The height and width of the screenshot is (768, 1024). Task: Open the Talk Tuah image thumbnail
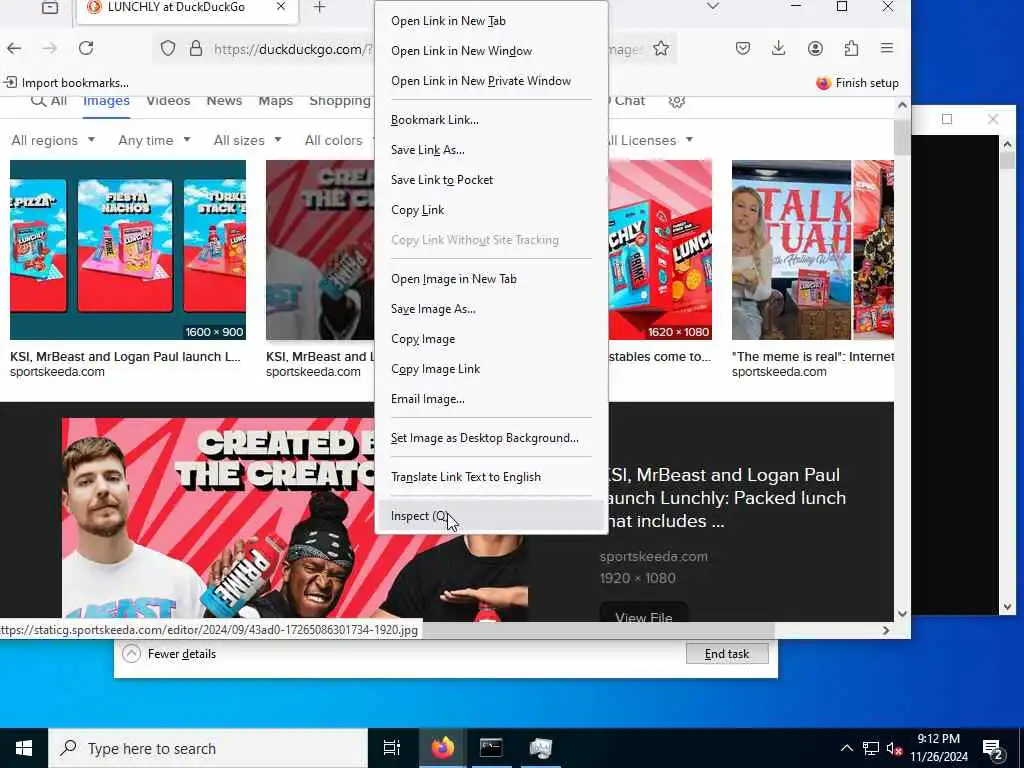812,250
